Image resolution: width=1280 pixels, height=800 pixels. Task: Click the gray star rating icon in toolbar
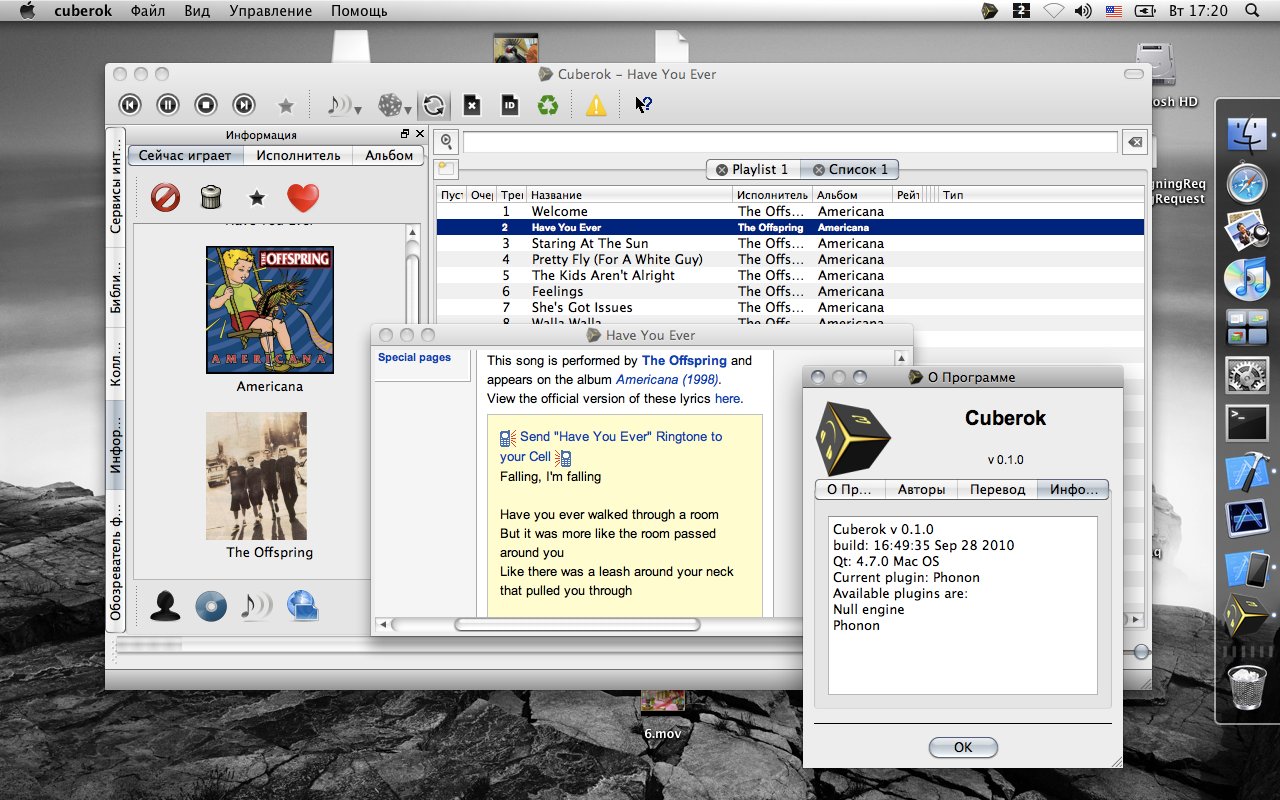tap(286, 105)
